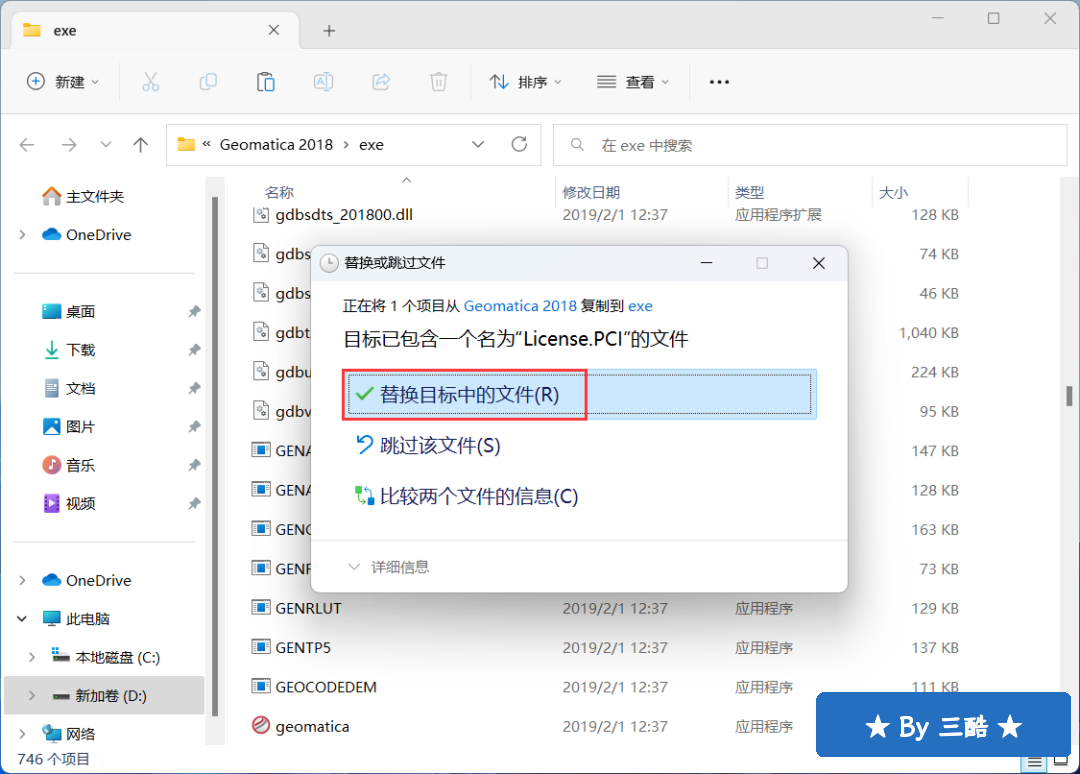Open the View (查看) dropdown

[x=632, y=82]
